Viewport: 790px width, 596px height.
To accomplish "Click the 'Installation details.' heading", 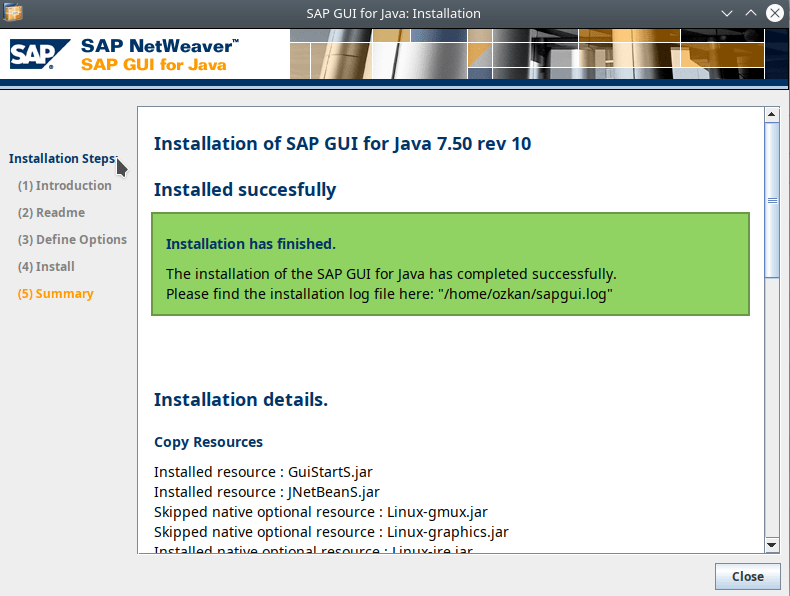I will click(241, 400).
